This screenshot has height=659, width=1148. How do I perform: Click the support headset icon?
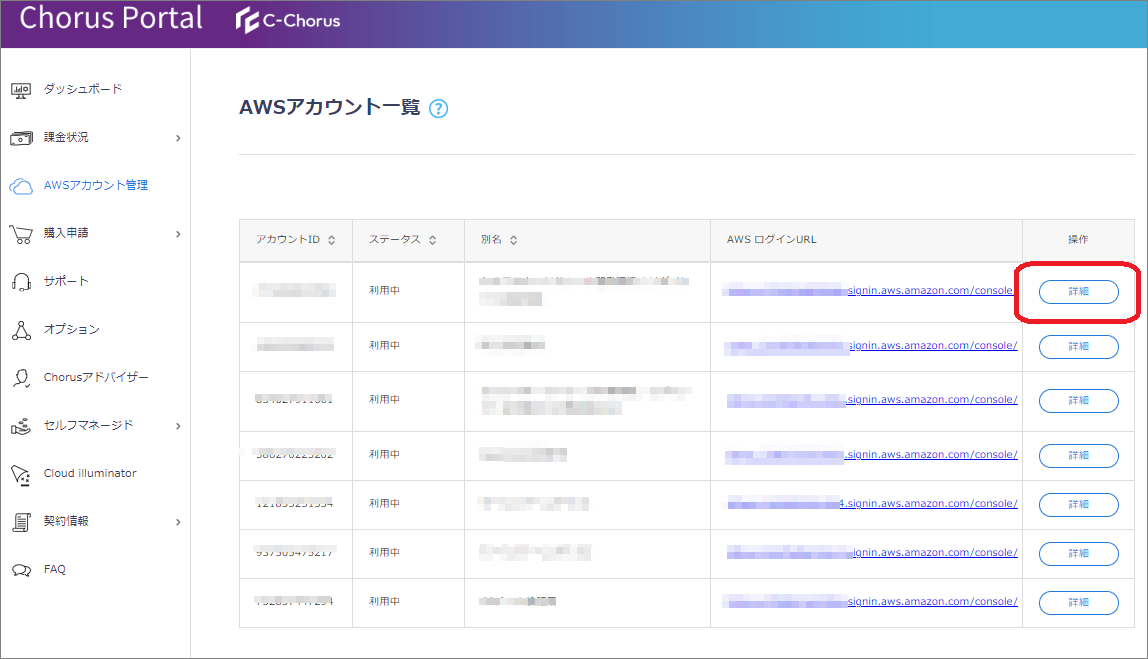click(x=21, y=282)
